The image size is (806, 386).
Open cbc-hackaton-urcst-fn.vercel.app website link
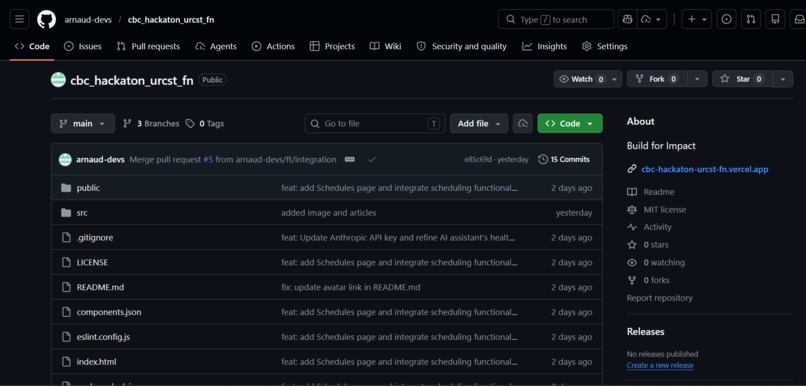pyautogui.click(x=705, y=169)
